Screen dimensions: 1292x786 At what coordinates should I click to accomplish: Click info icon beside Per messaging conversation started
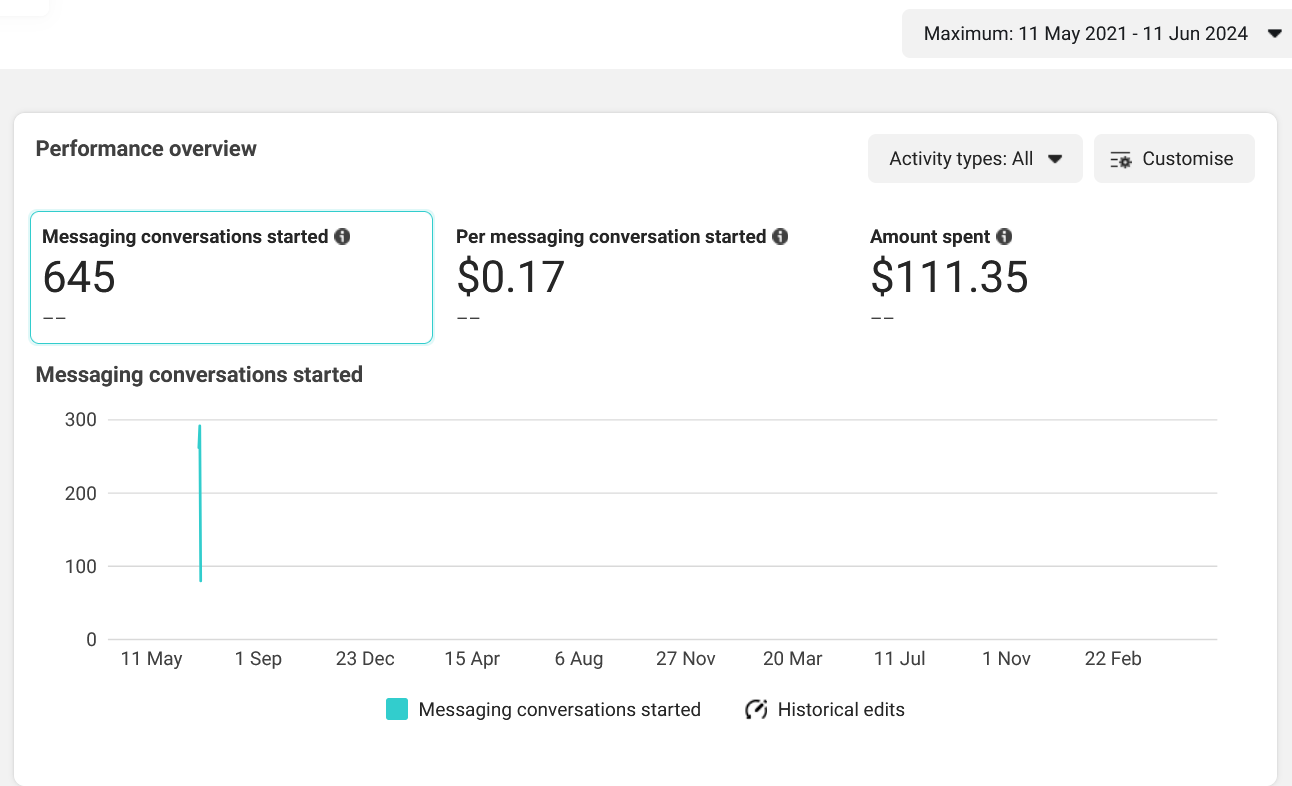pyautogui.click(x=780, y=237)
